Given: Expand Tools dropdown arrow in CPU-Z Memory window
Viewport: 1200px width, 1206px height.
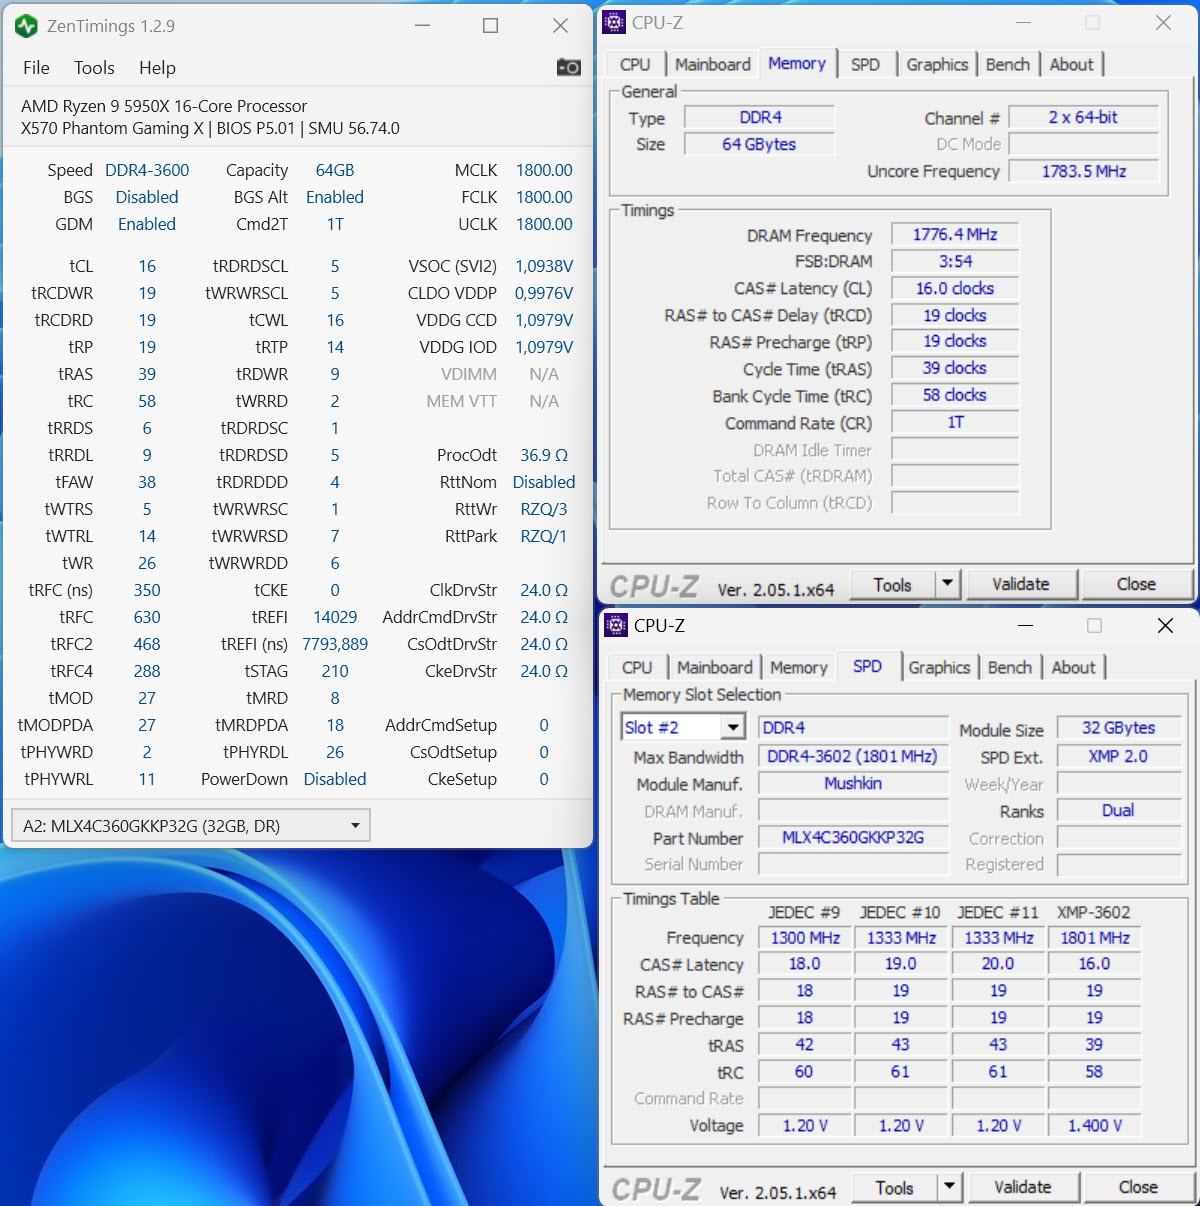Looking at the screenshot, I should click(948, 584).
